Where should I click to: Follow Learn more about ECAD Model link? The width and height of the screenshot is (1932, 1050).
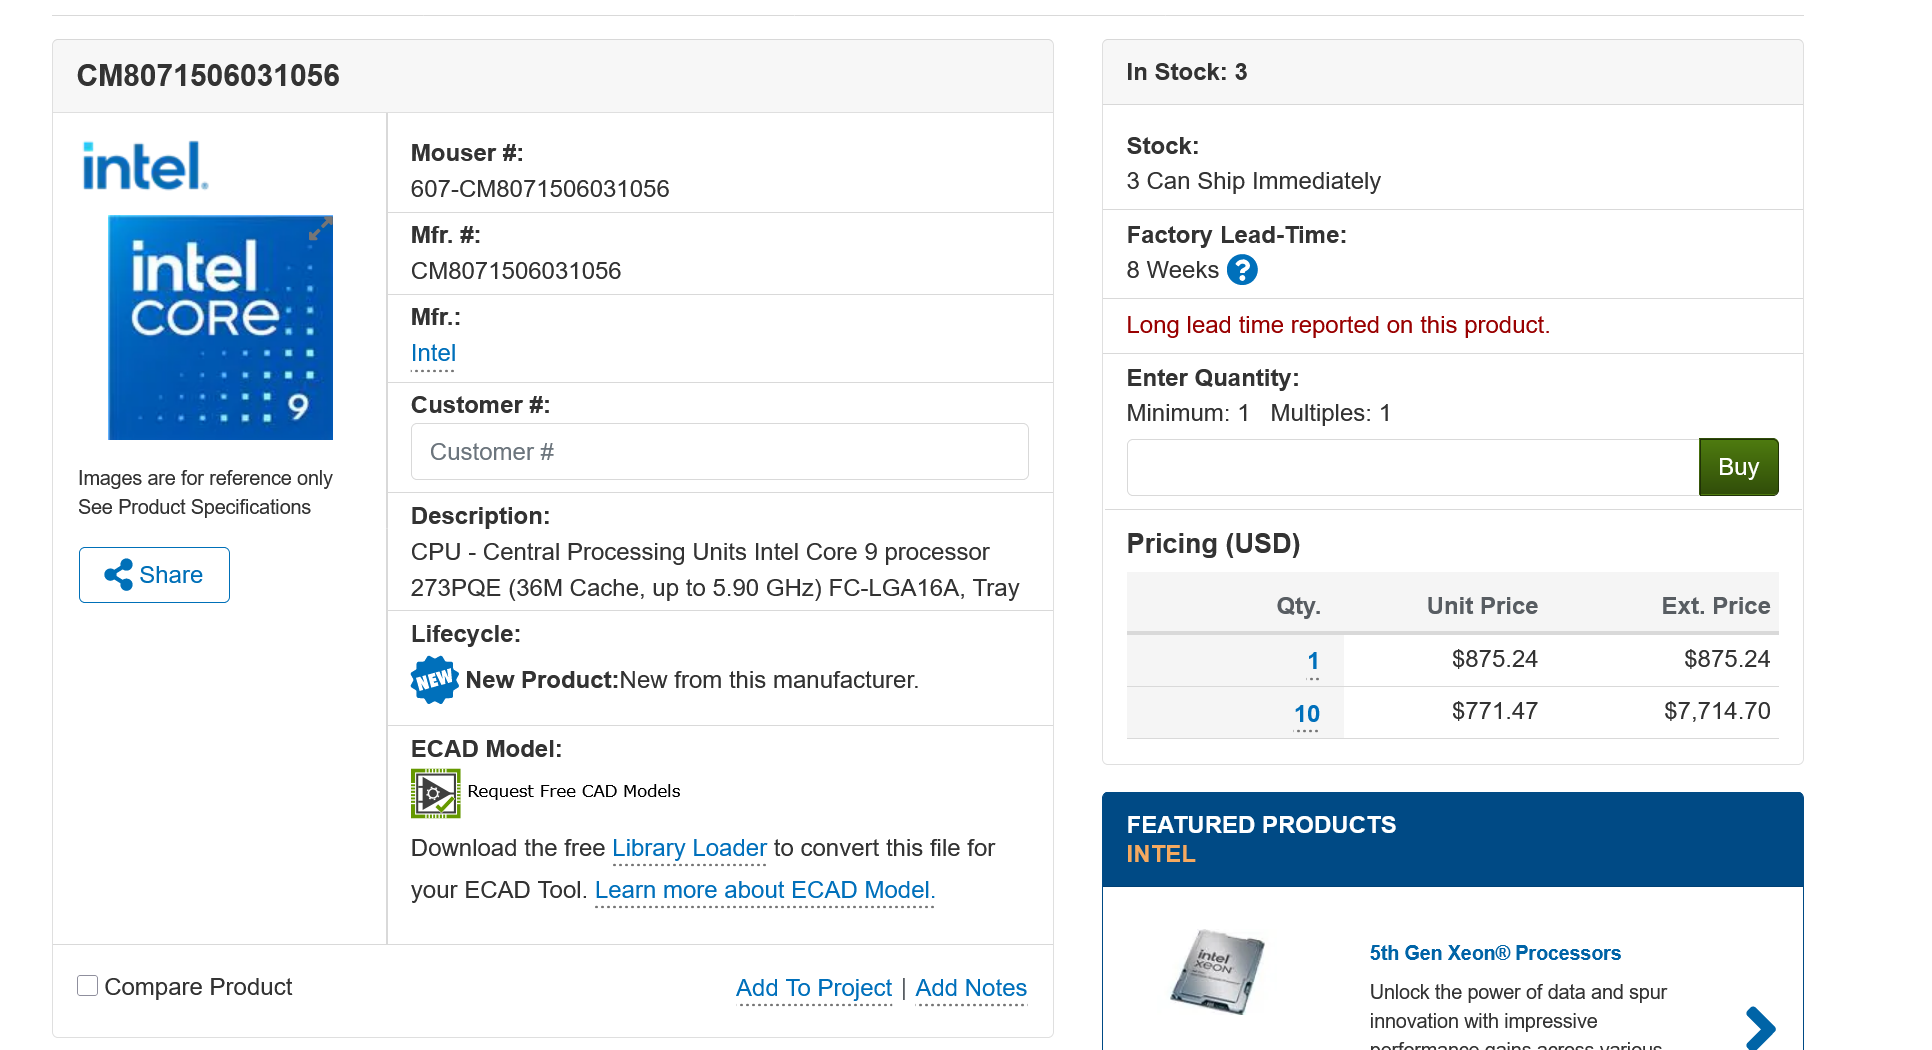click(764, 890)
